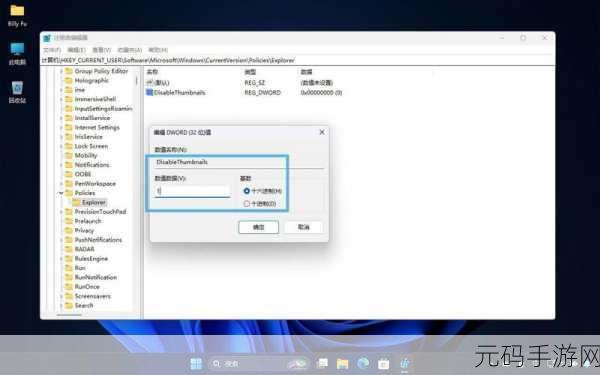600x375 pixels.
Task: Click the Registry Editor title bar icon
Action: (47, 38)
